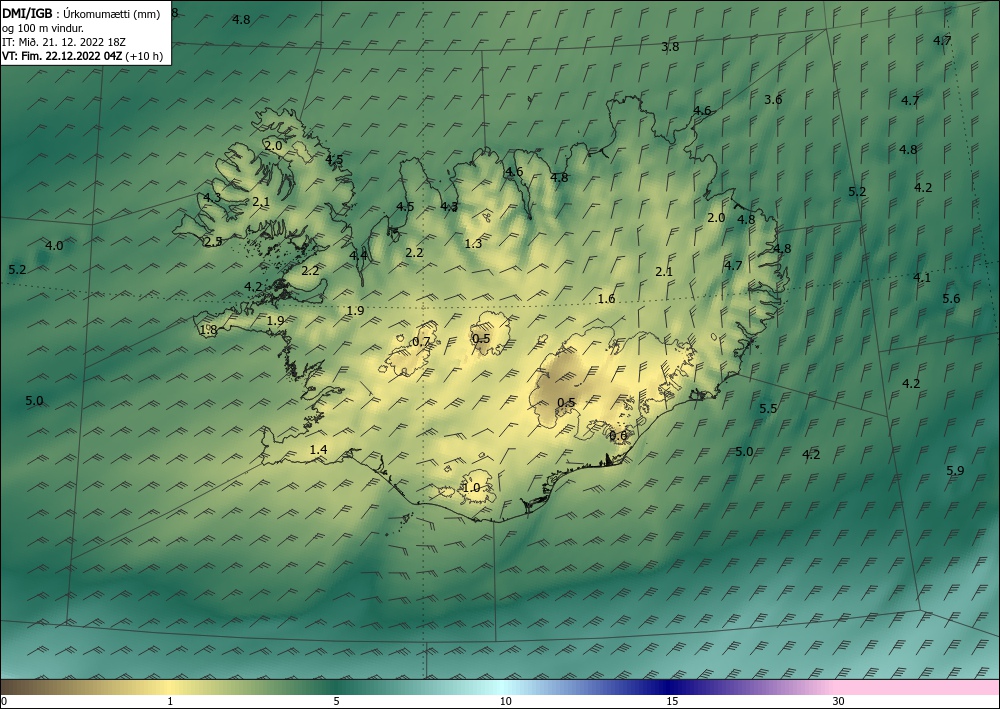
Task: Click the subtitle "og 100 m vindur."
Action: click(42, 28)
